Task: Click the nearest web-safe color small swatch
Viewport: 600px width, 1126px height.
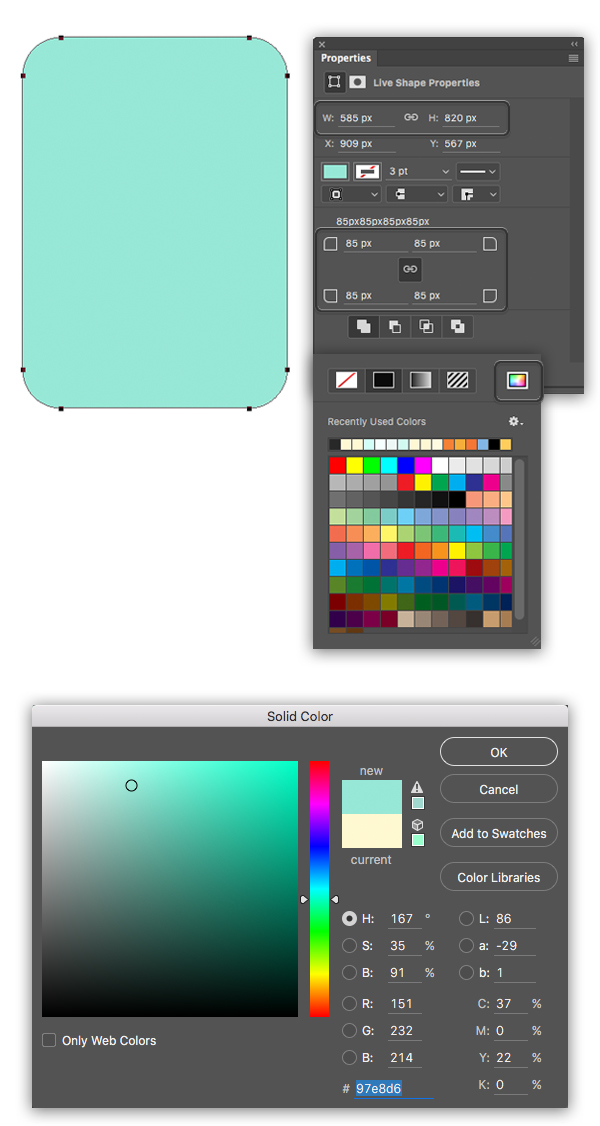Action: point(418,839)
